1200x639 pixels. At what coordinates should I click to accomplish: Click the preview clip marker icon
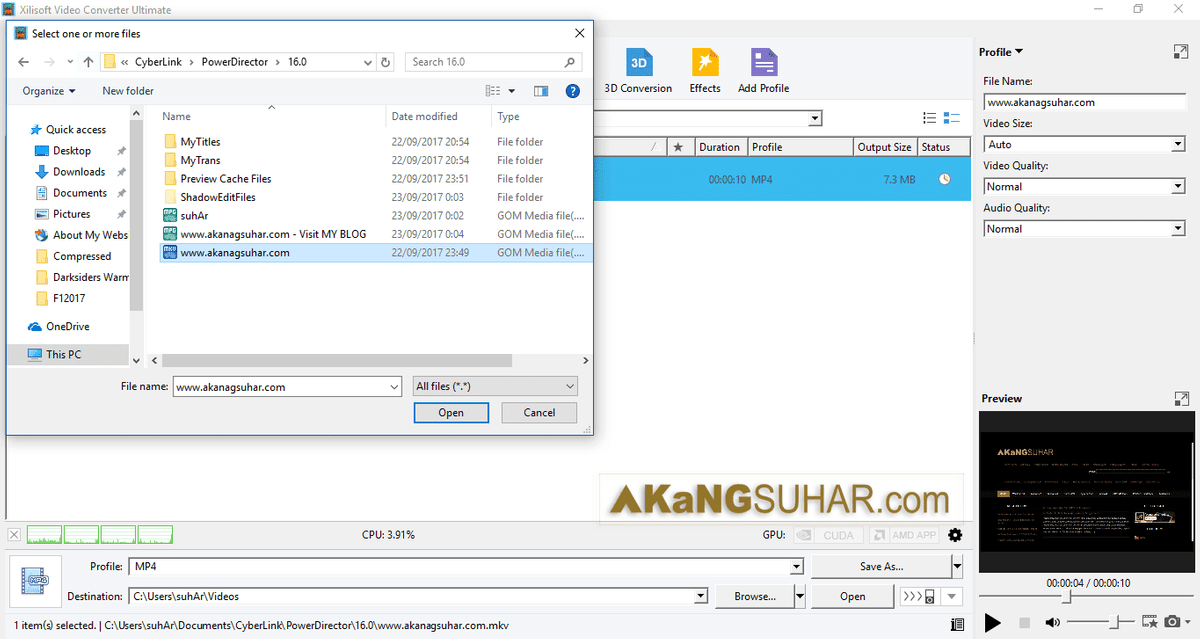[1149, 622]
